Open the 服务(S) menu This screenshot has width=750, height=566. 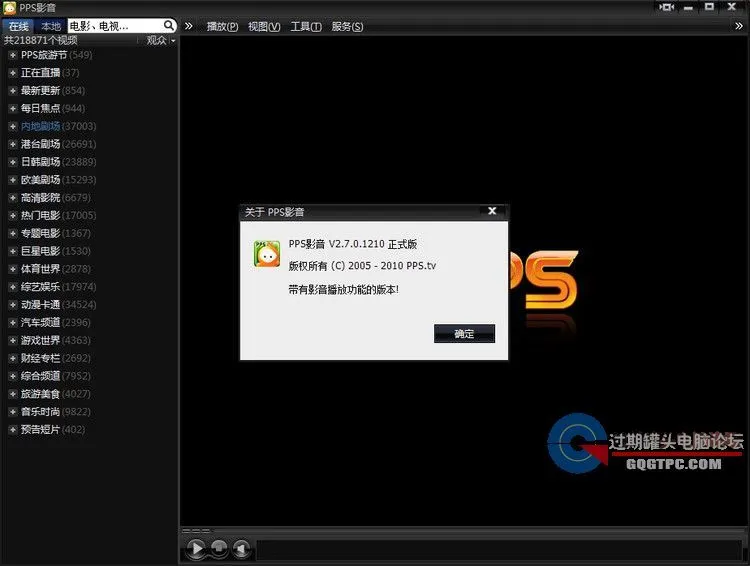click(x=347, y=27)
